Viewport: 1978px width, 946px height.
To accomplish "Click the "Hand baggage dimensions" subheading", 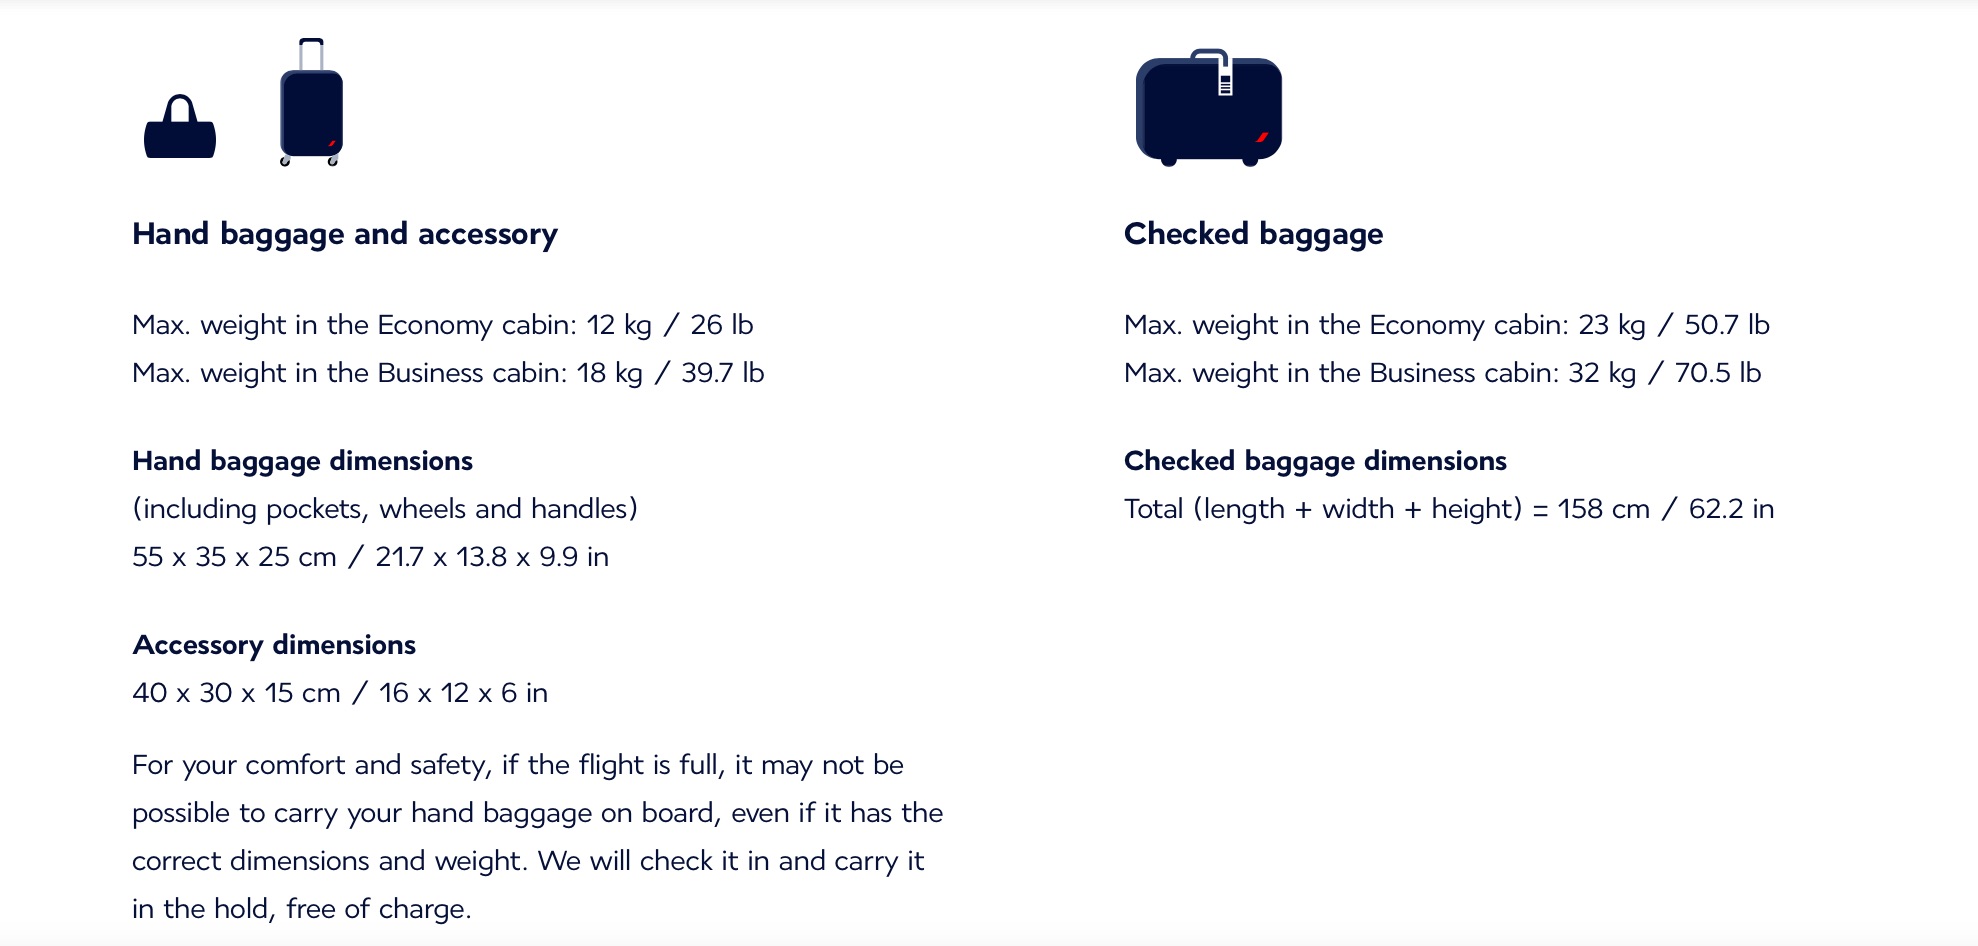I will 302,461.
